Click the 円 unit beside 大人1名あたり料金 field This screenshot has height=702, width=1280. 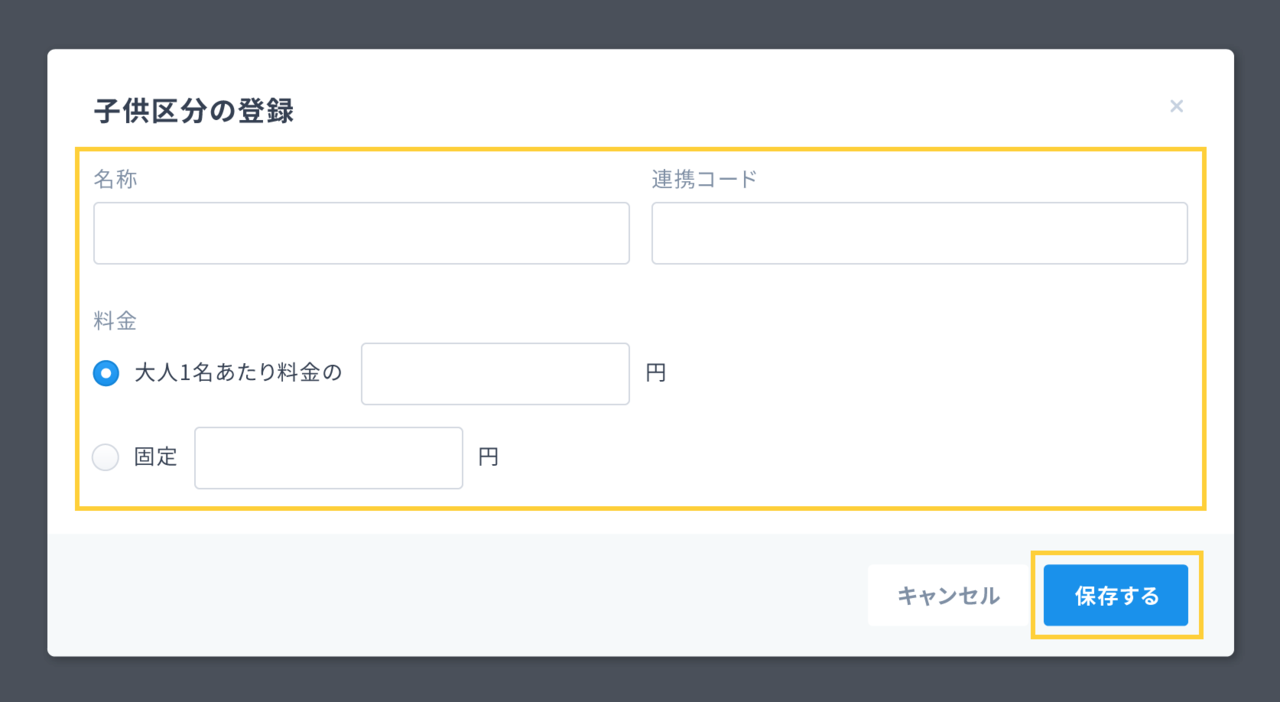656,373
